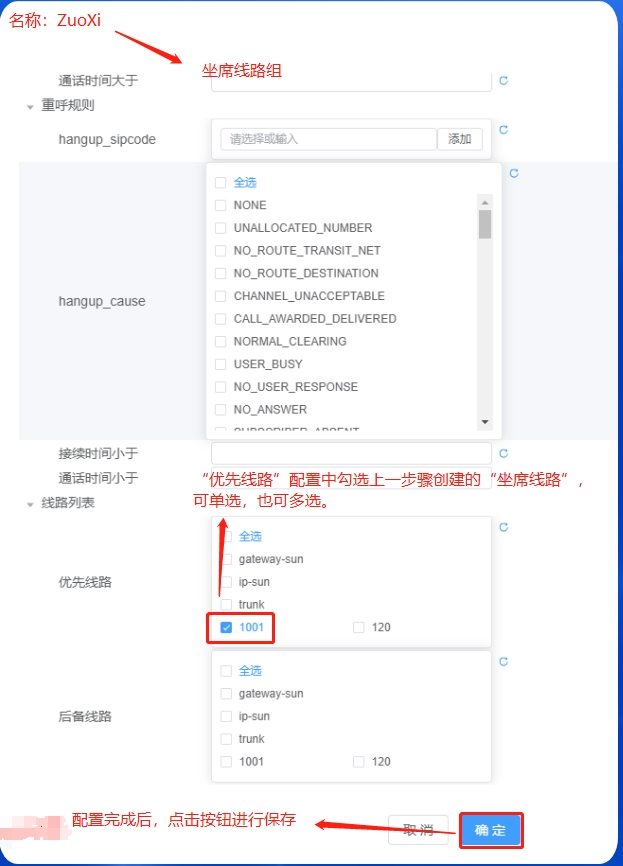Click reset icon next to hangup_sipcode row
Viewport: 623px width, 866px height.
(504, 130)
